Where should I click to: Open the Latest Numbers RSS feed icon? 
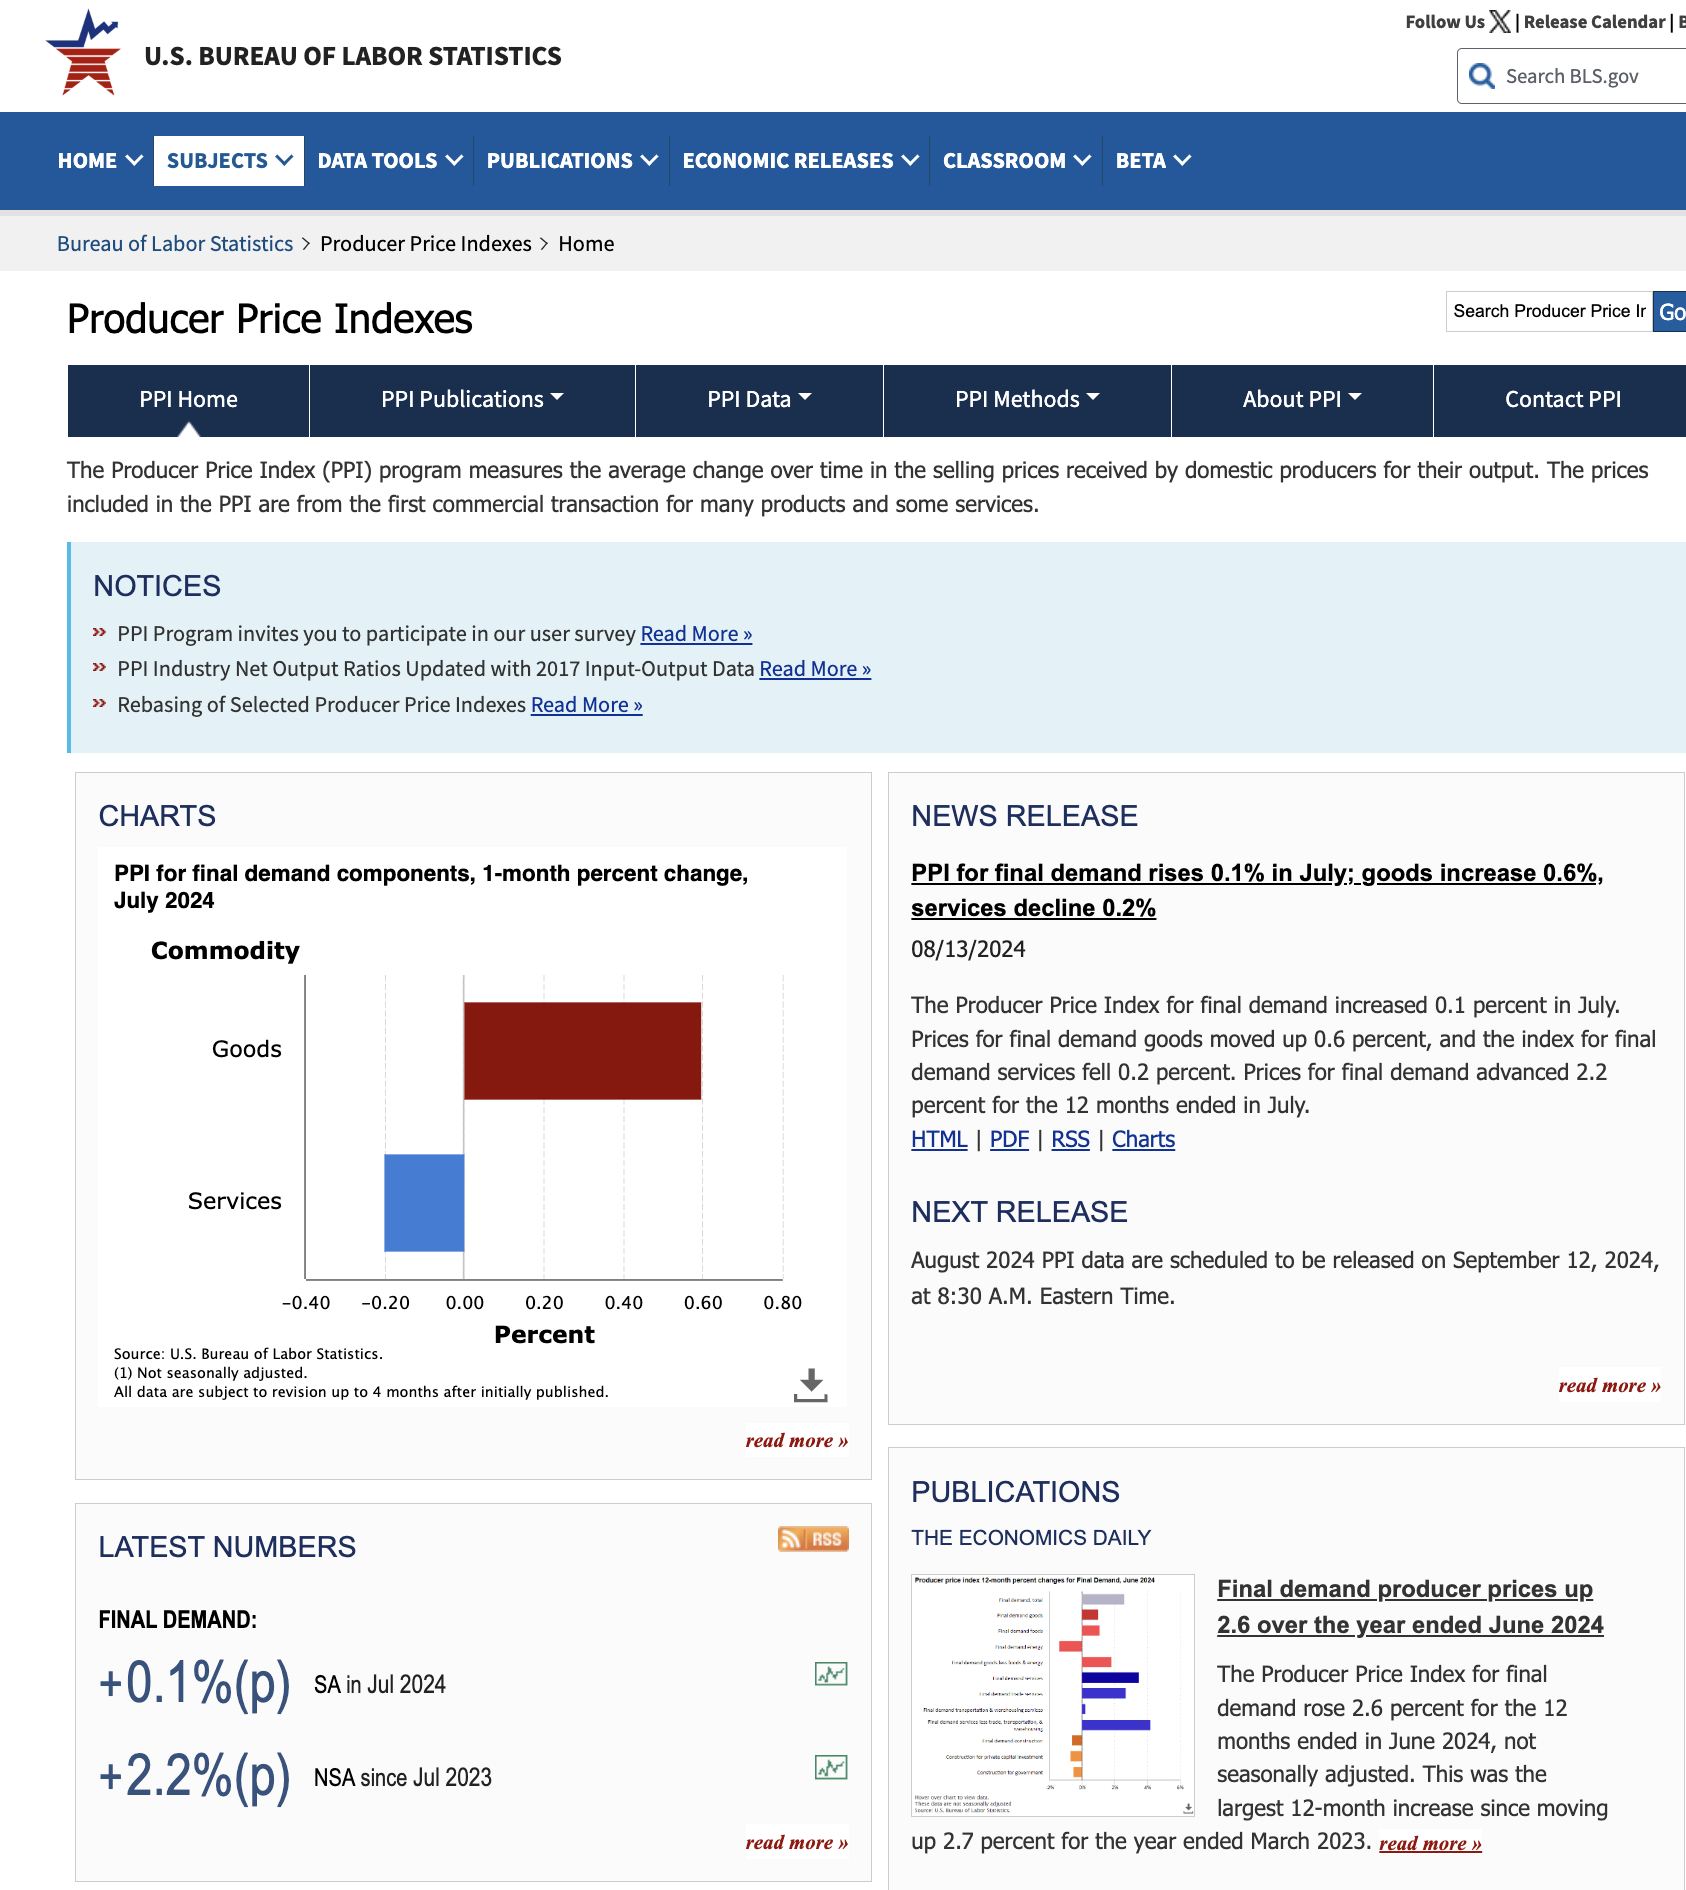[813, 1539]
